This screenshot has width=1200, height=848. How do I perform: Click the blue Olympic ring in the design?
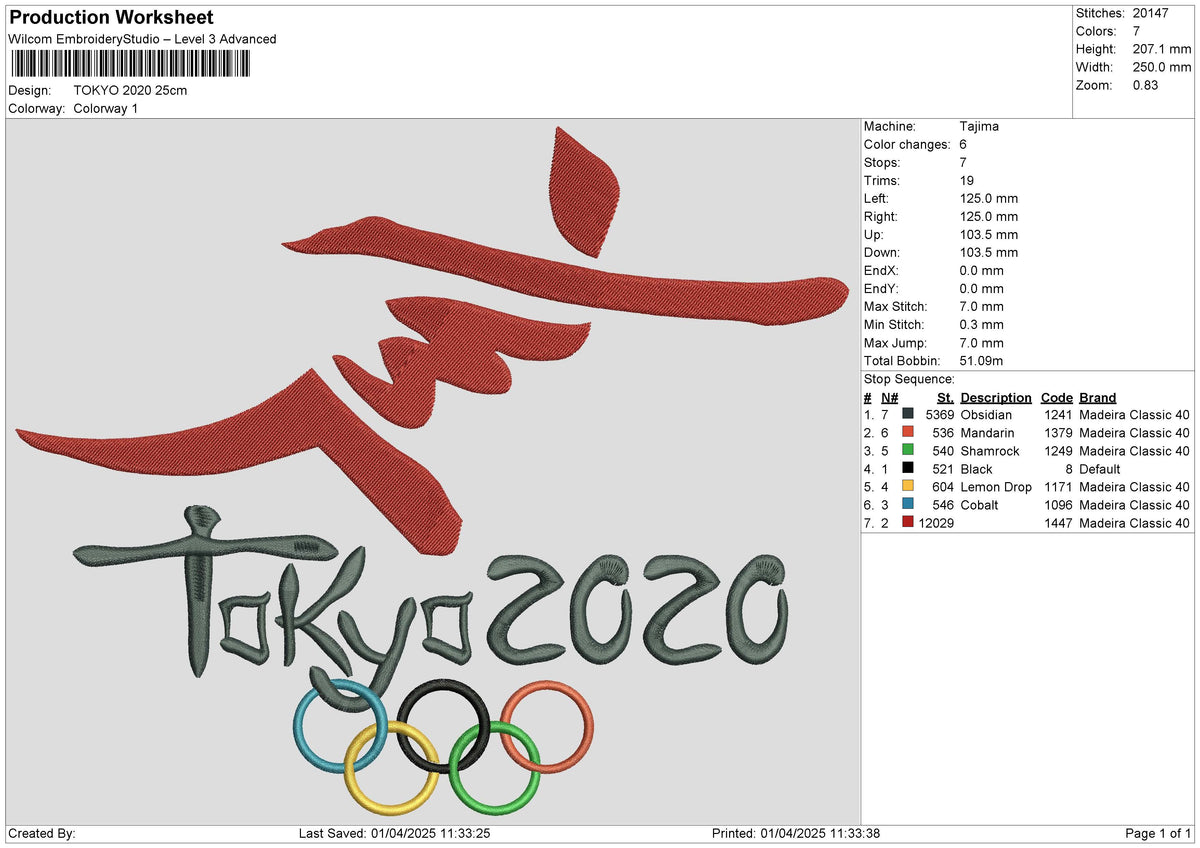[340, 727]
